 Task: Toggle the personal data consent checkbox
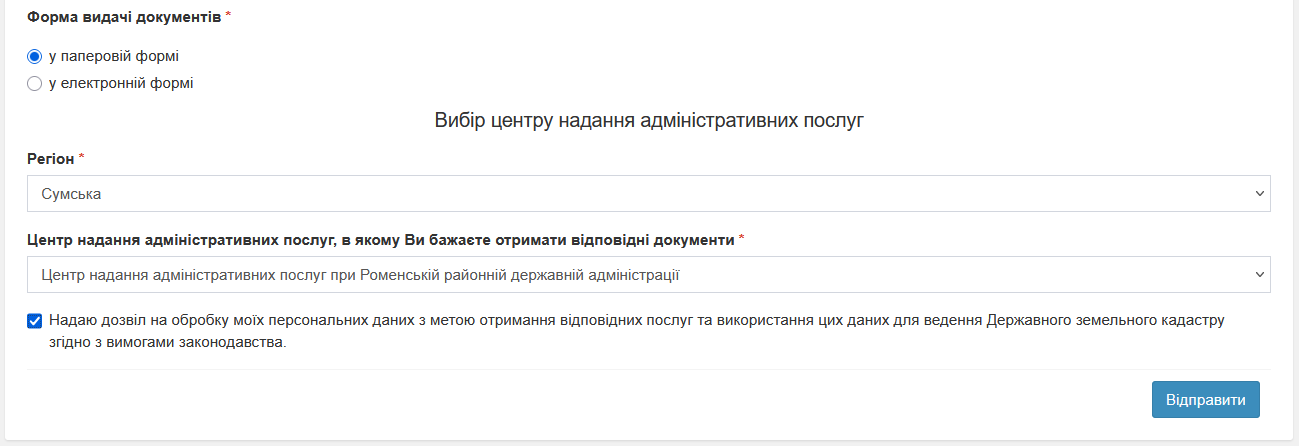pyautogui.click(x=34, y=321)
